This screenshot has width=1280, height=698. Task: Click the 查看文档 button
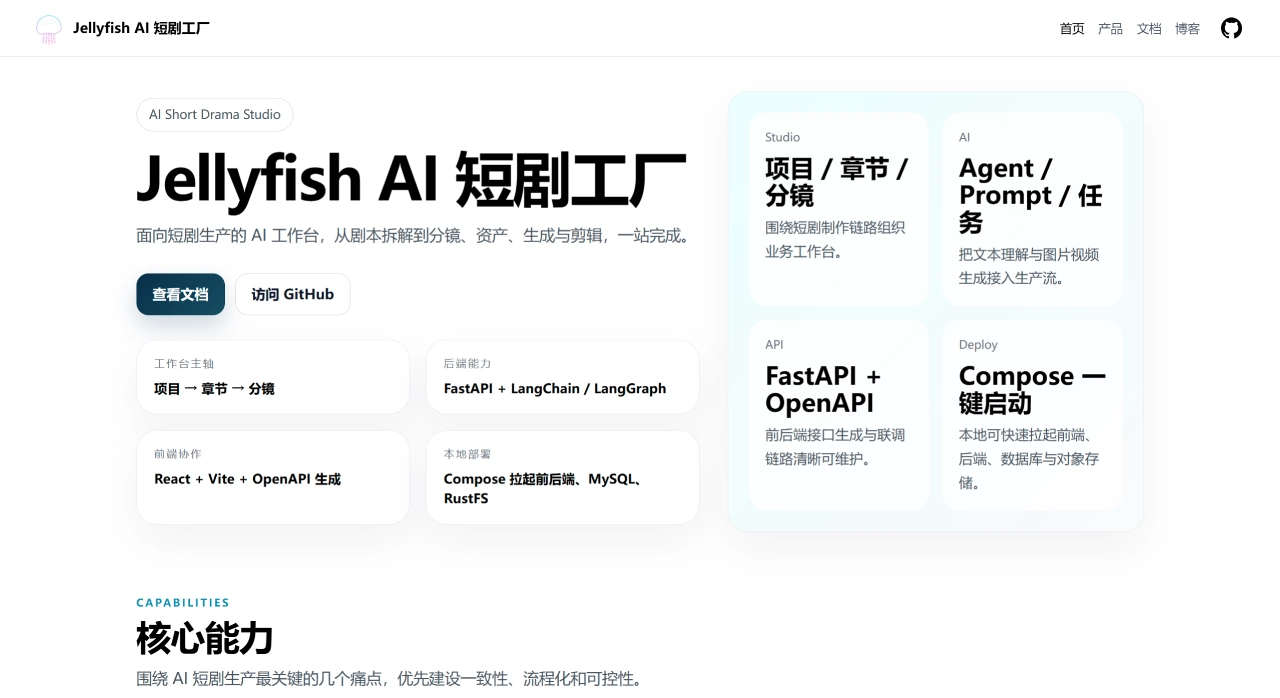[x=181, y=294]
